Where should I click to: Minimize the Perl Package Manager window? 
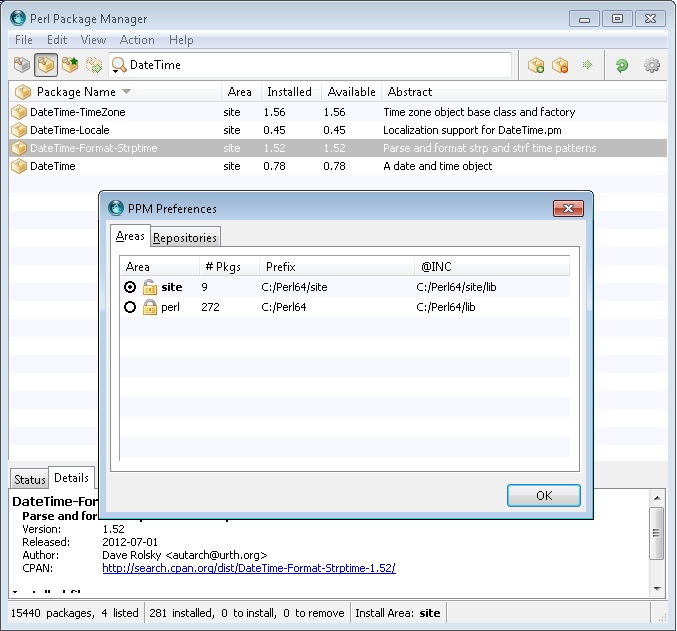point(584,19)
